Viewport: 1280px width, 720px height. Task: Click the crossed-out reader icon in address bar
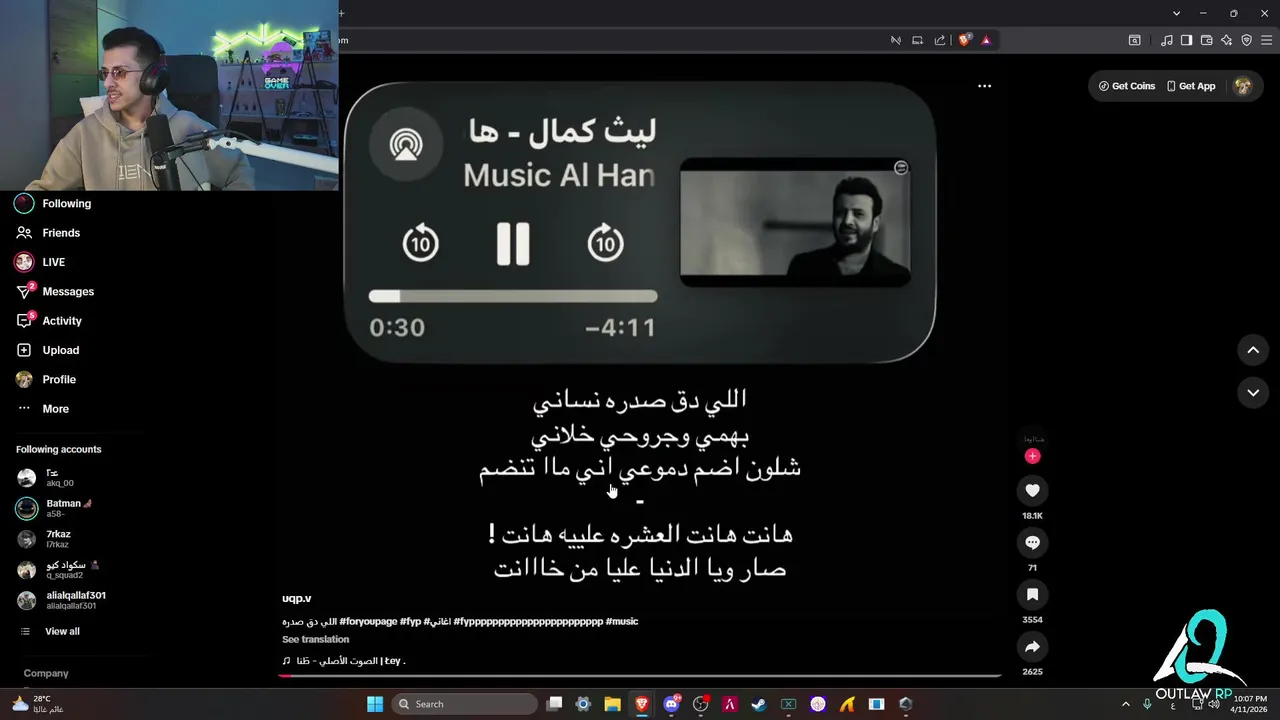tap(895, 40)
